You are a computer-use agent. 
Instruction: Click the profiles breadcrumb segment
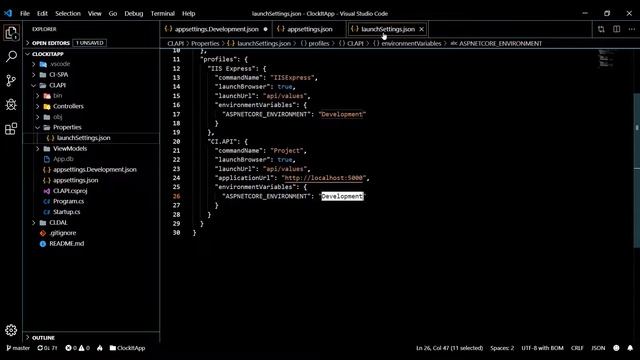[319, 43]
